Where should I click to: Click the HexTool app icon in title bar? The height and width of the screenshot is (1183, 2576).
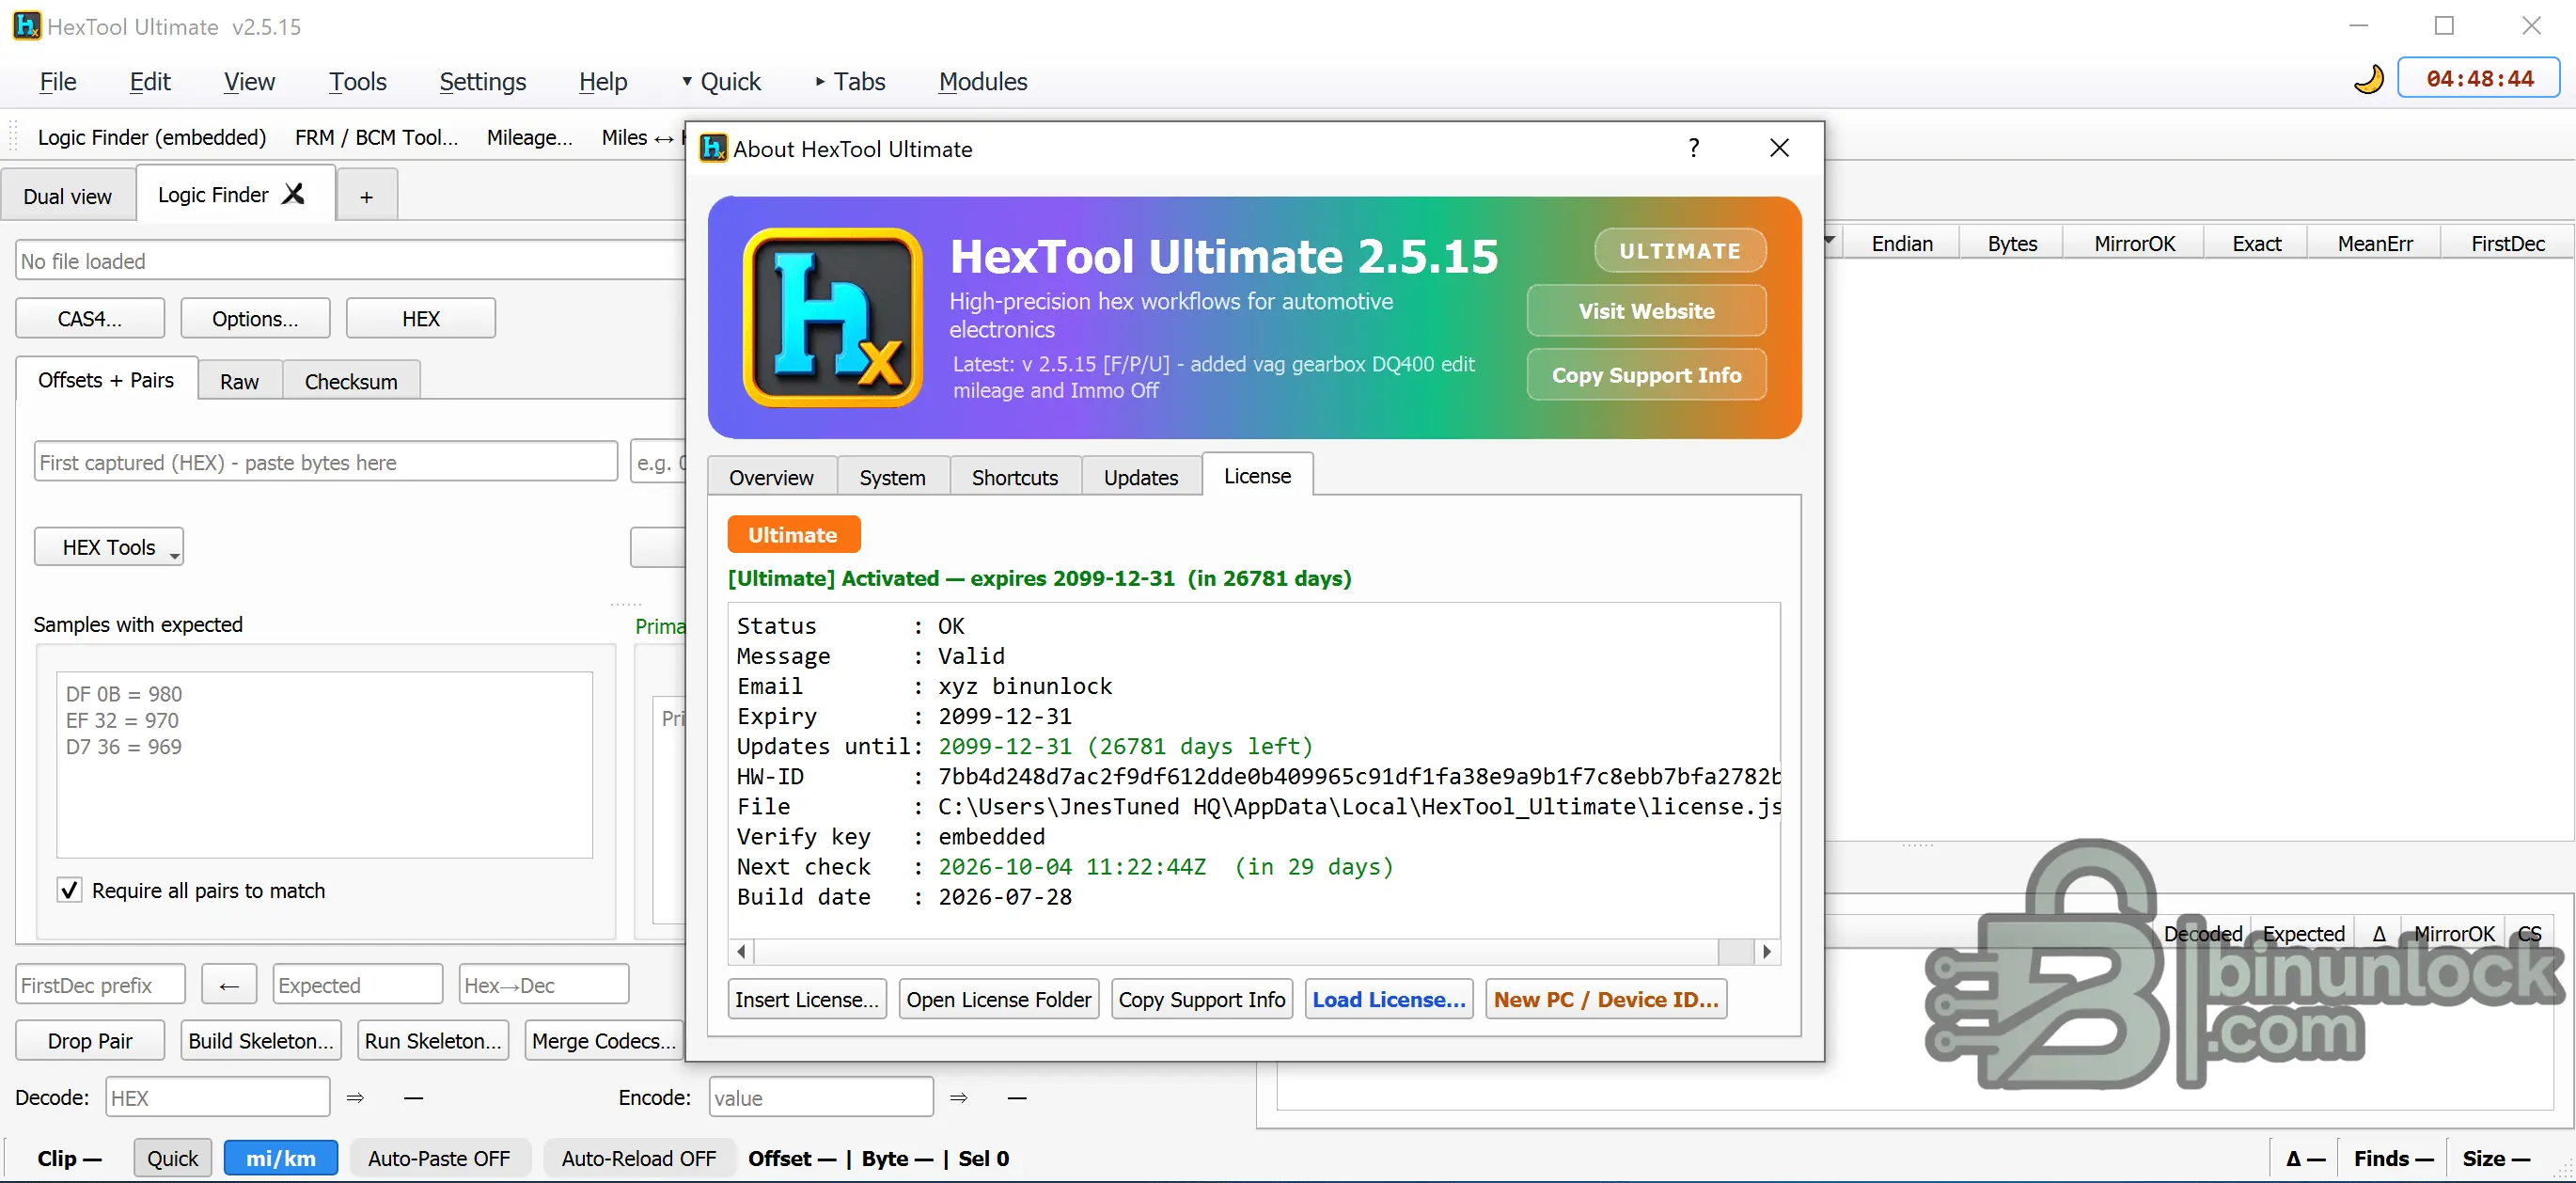[27, 26]
